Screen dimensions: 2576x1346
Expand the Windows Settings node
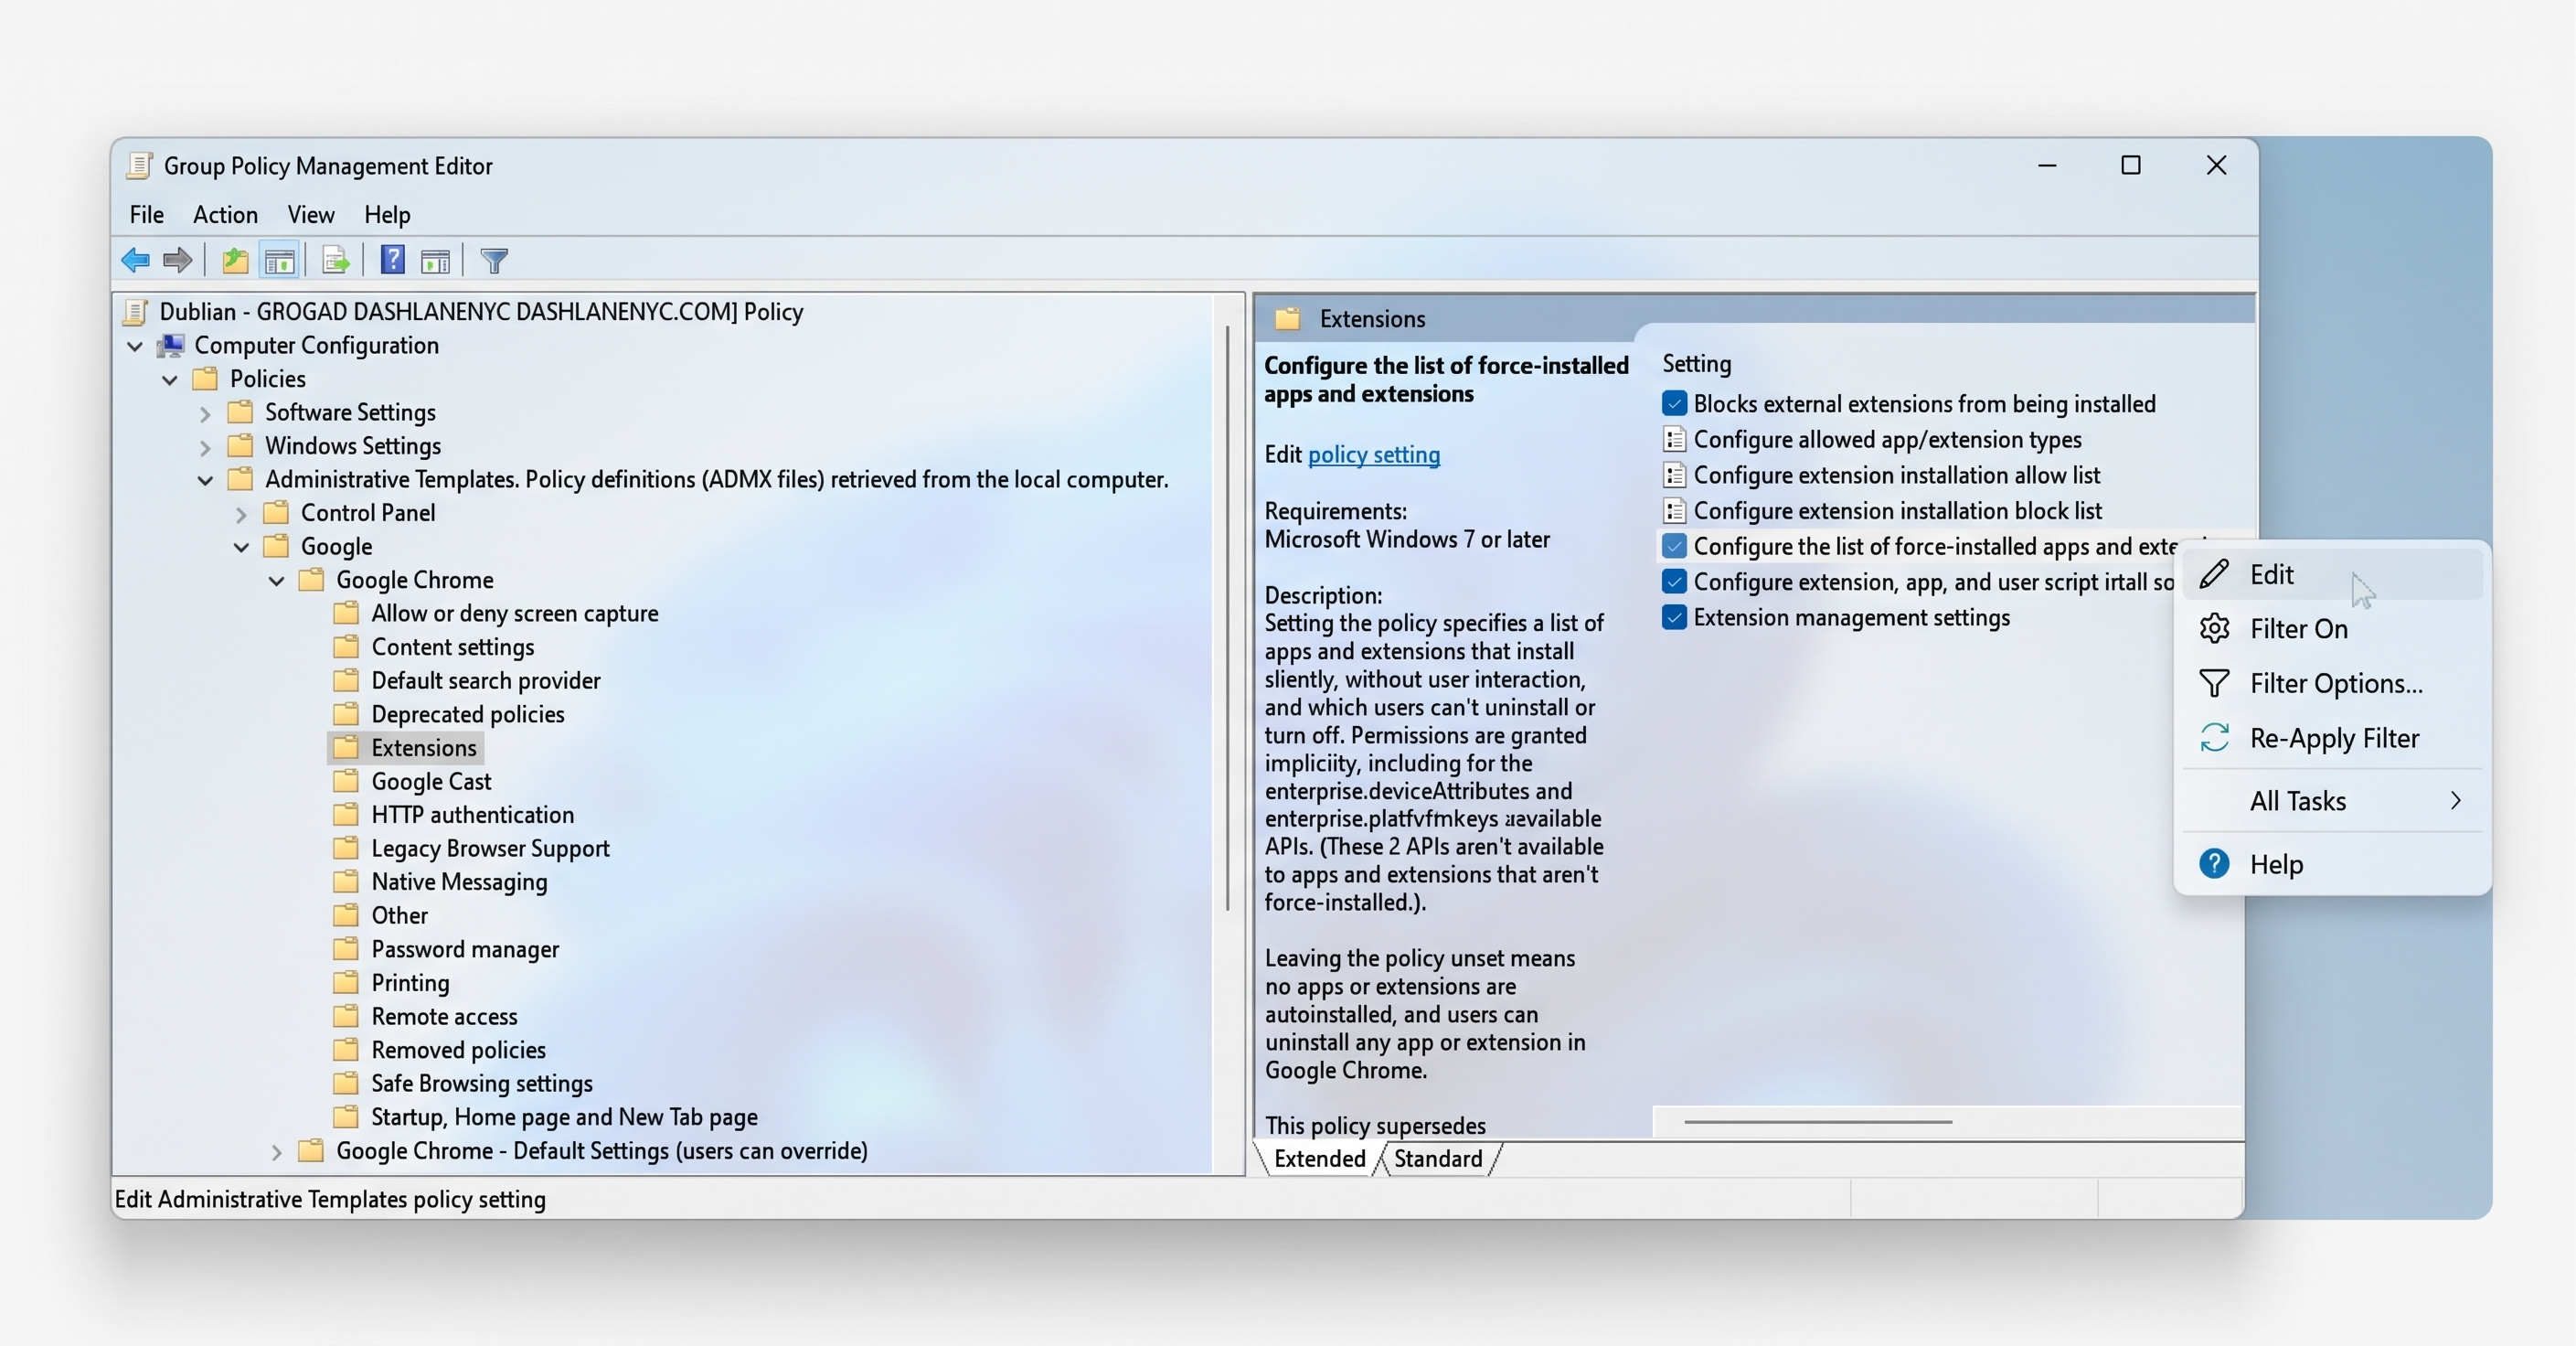(205, 447)
